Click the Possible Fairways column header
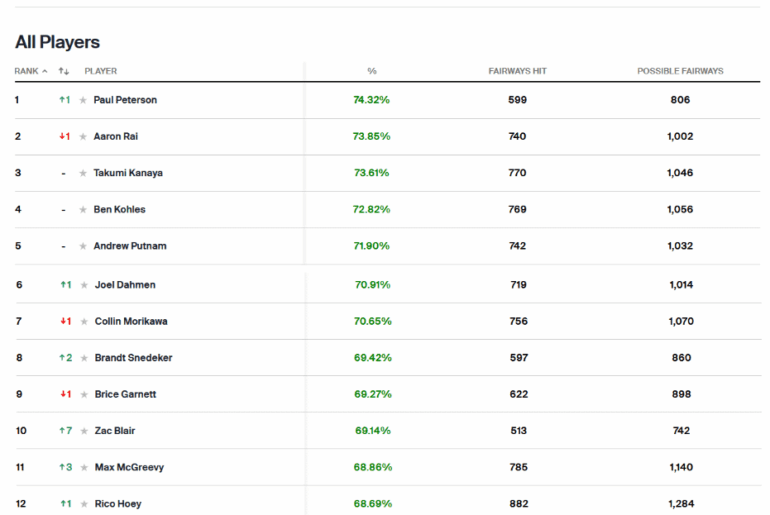The image size is (770, 515). point(680,71)
